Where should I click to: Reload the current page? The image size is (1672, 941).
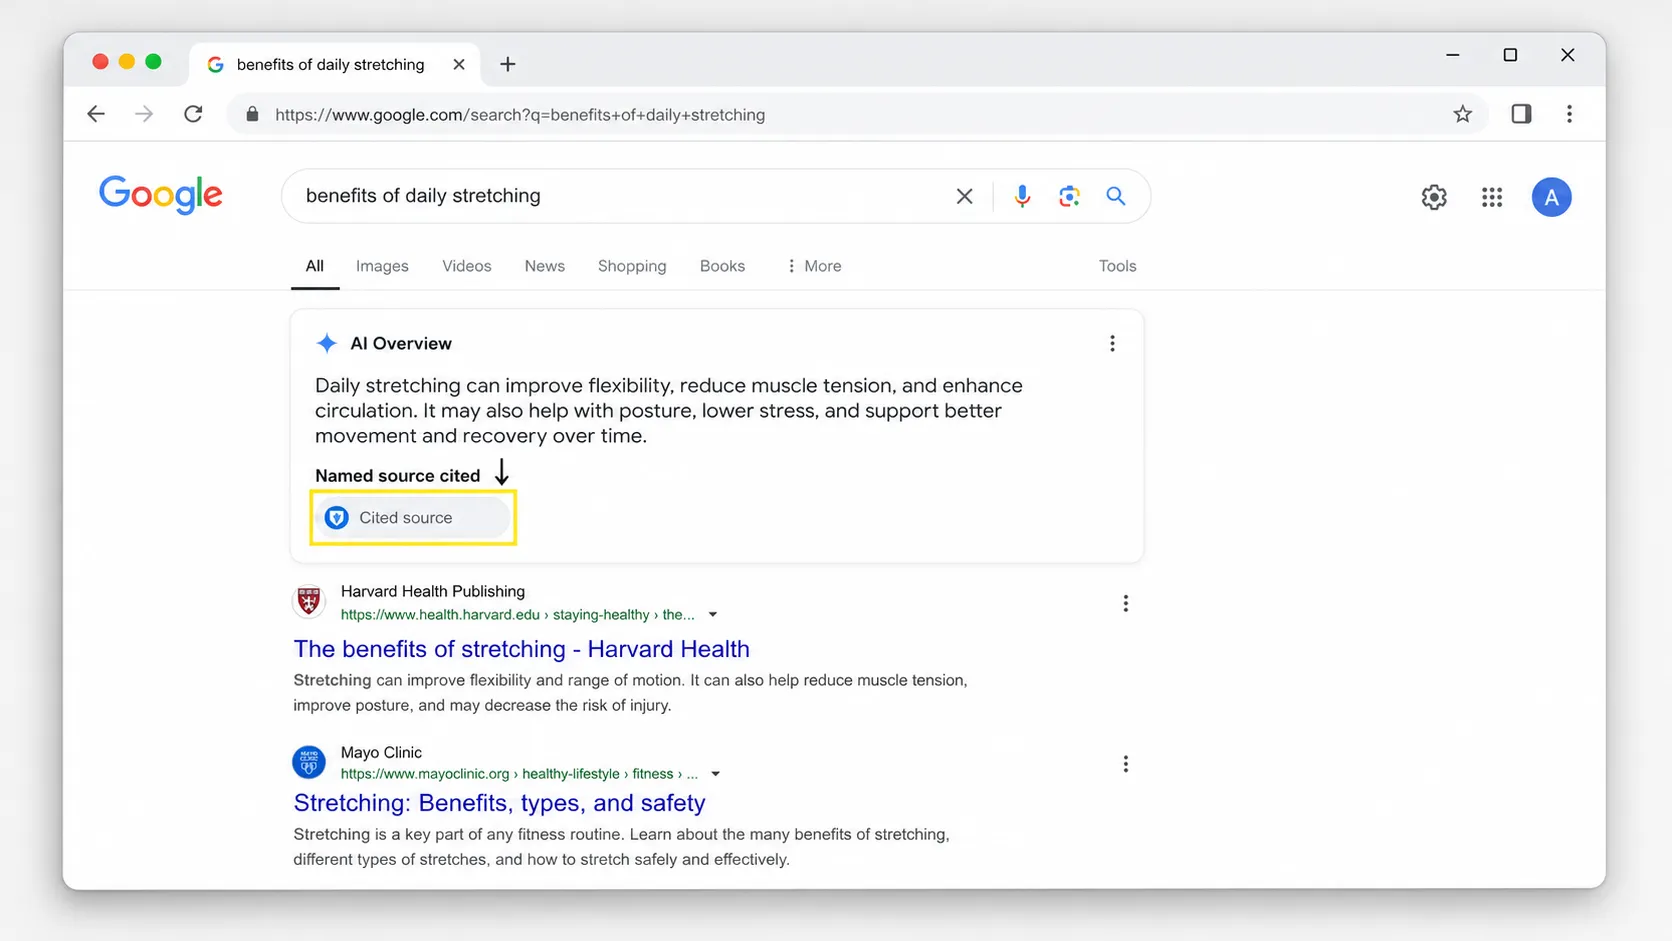click(x=193, y=114)
